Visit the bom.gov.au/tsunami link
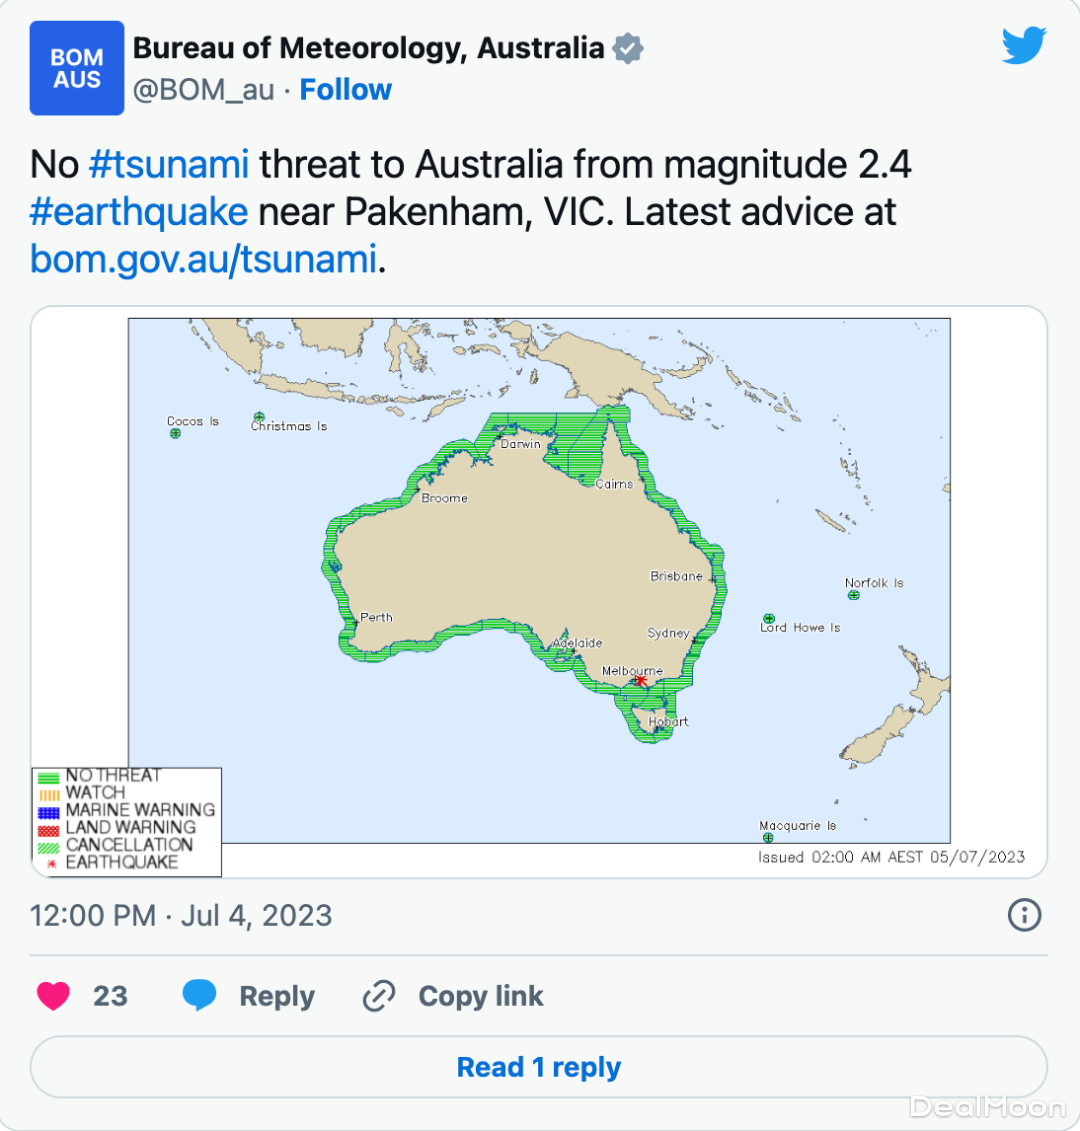 204,260
